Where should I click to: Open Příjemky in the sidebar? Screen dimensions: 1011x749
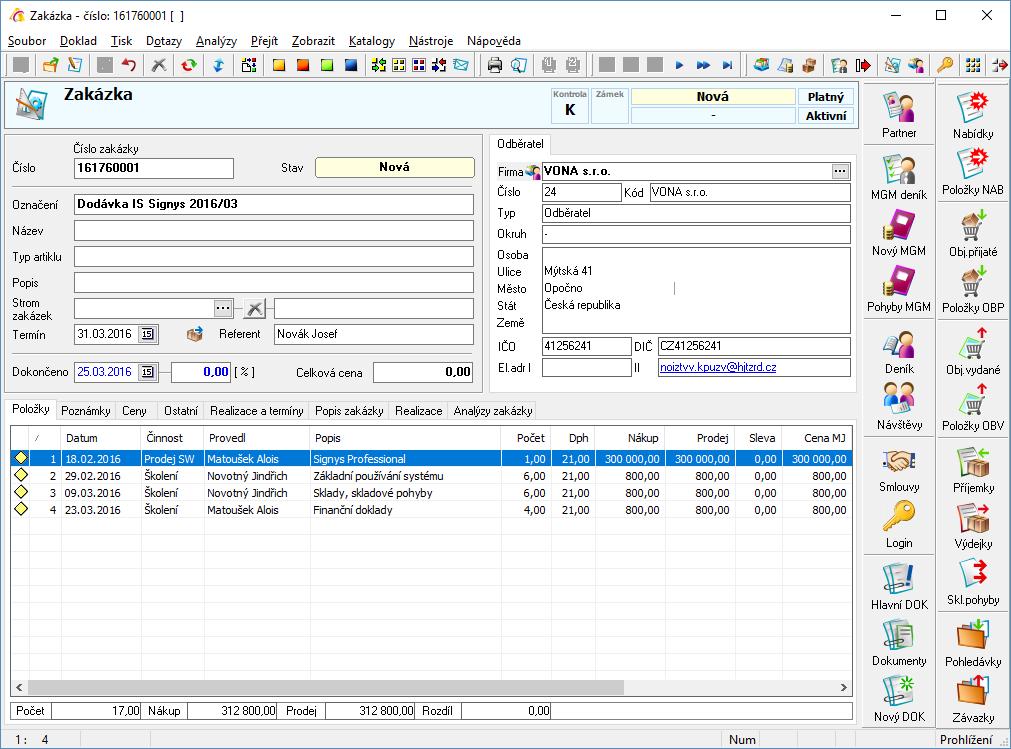coord(973,469)
